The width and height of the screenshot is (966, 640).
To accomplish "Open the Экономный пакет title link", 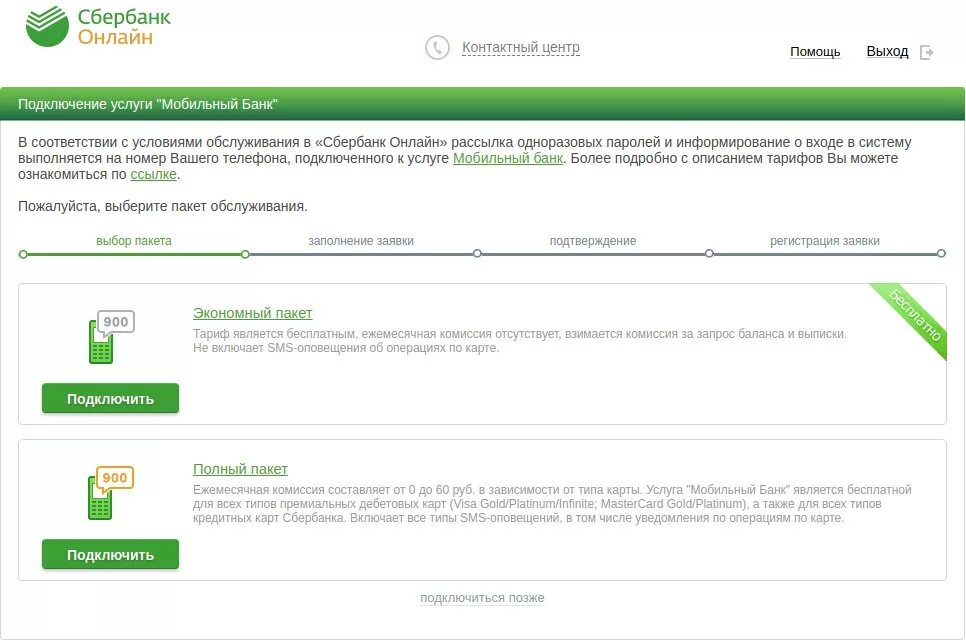I will click(x=253, y=313).
